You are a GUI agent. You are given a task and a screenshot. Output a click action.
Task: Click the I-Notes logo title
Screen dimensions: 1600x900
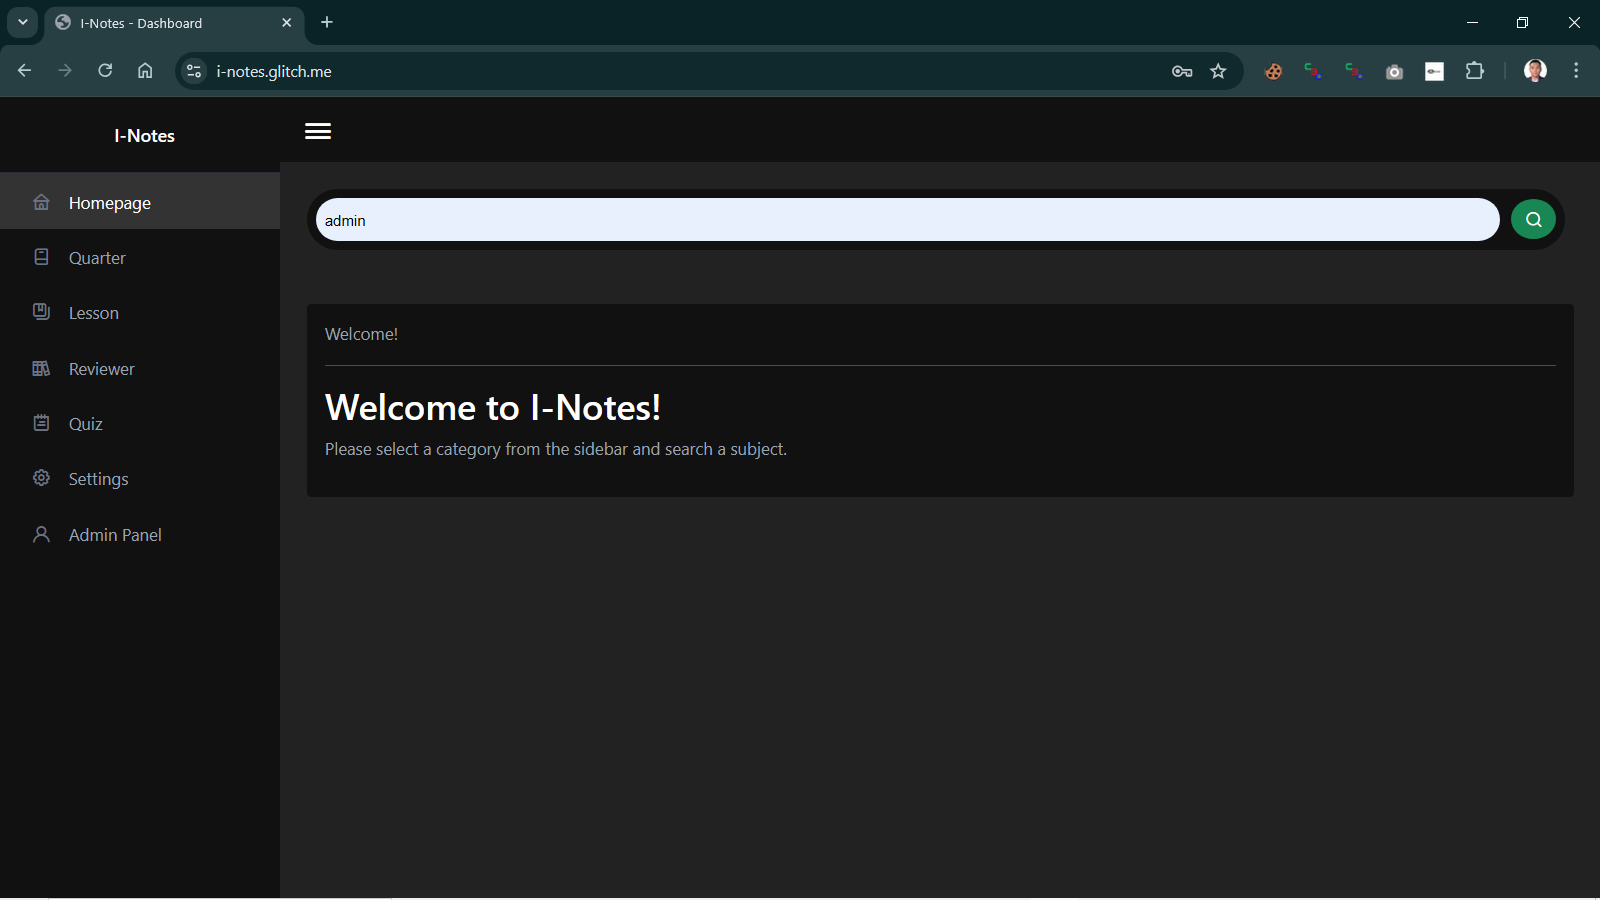pyautogui.click(x=144, y=136)
